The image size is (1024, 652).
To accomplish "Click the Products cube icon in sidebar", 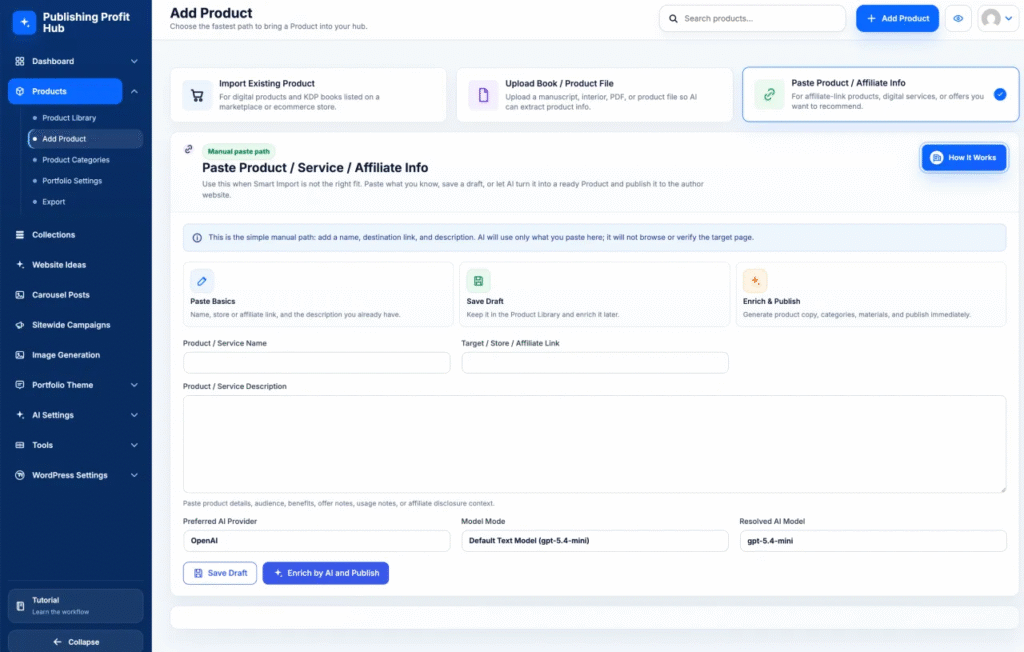I will tap(20, 91).
